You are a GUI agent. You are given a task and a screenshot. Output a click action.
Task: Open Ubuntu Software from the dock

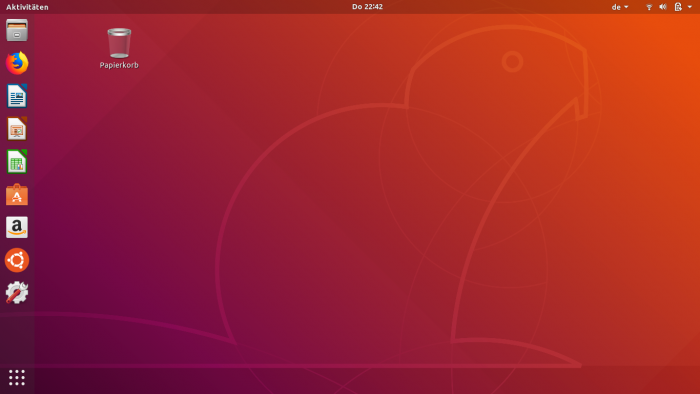click(17, 195)
